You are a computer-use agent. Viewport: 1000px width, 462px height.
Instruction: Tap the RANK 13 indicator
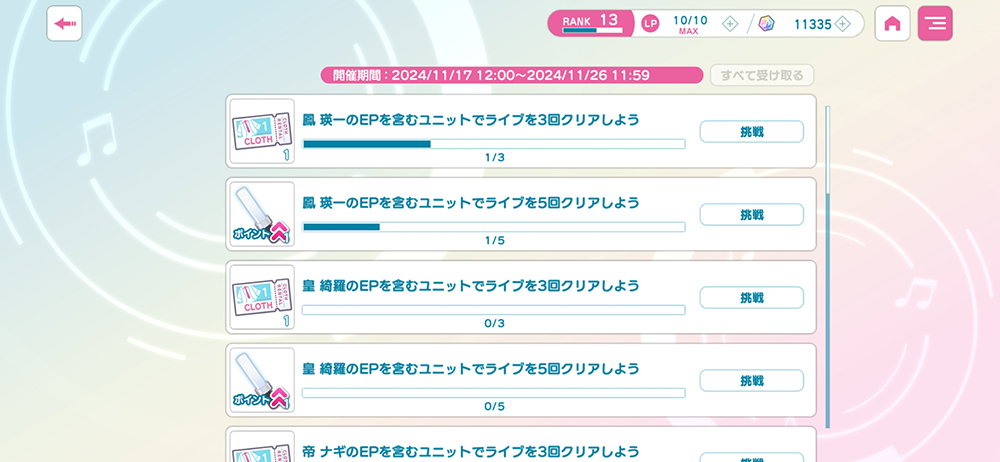(591, 23)
